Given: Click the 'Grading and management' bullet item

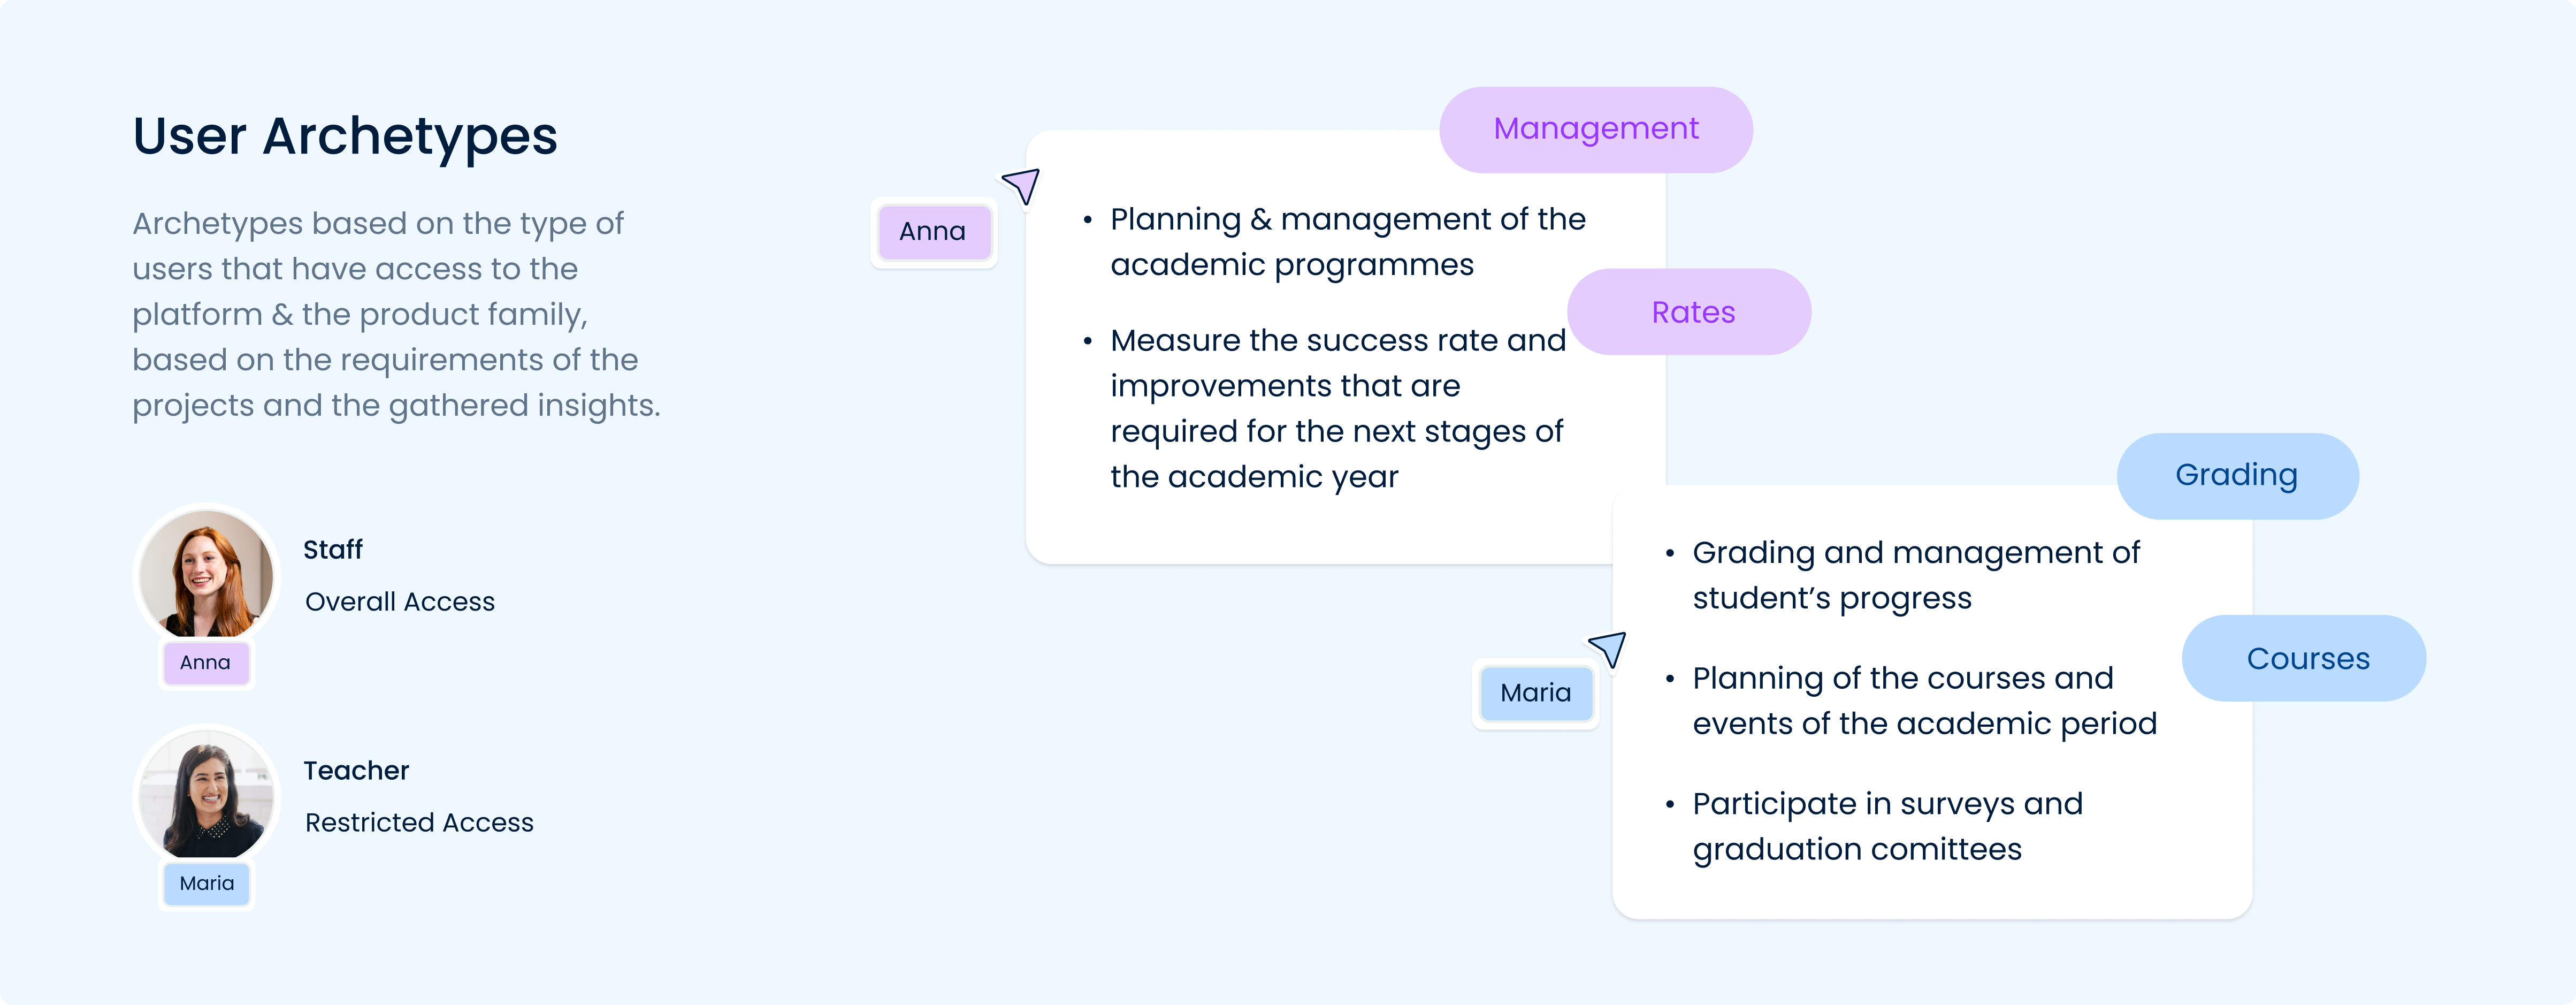Looking at the screenshot, I should click(1915, 575).
